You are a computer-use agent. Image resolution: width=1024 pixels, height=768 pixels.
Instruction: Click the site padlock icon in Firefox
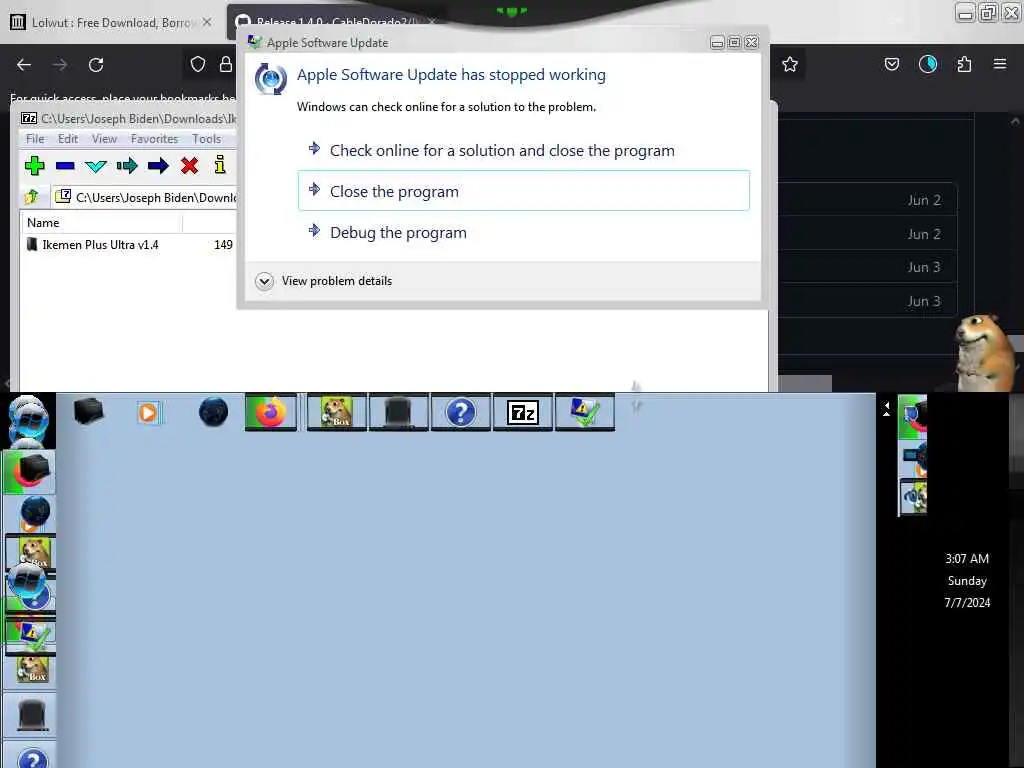coord(226,64)
